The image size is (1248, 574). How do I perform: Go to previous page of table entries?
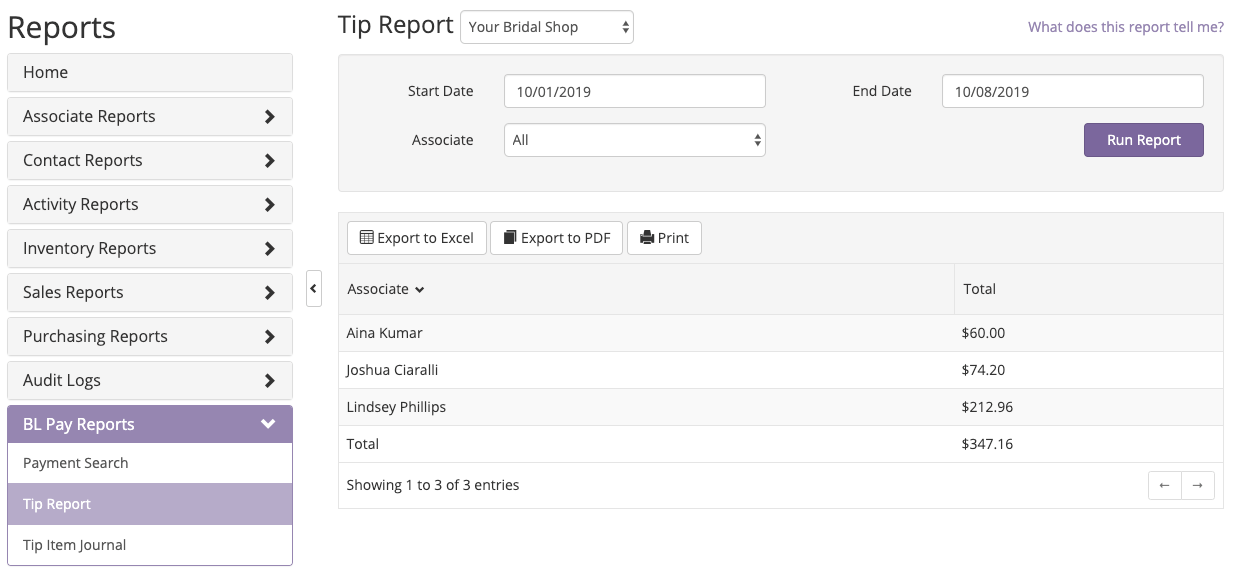click(x=1164, y=486)
